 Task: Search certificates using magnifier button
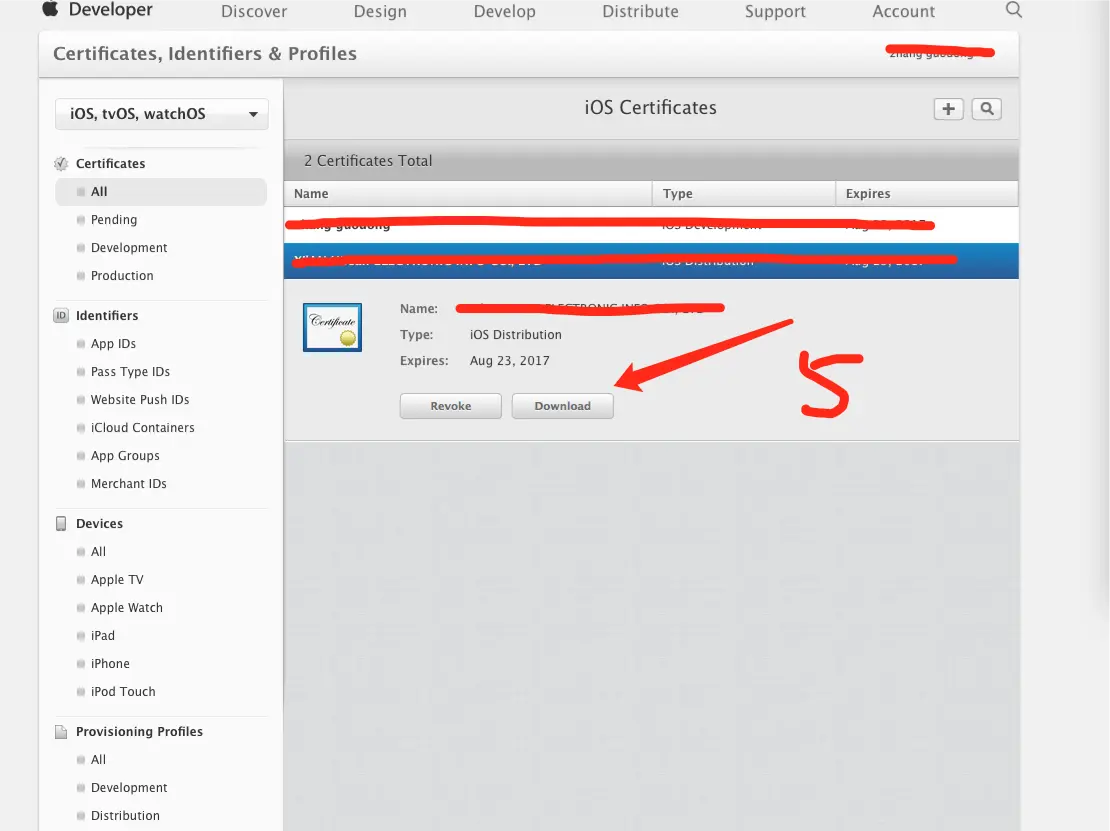[986, 109]
